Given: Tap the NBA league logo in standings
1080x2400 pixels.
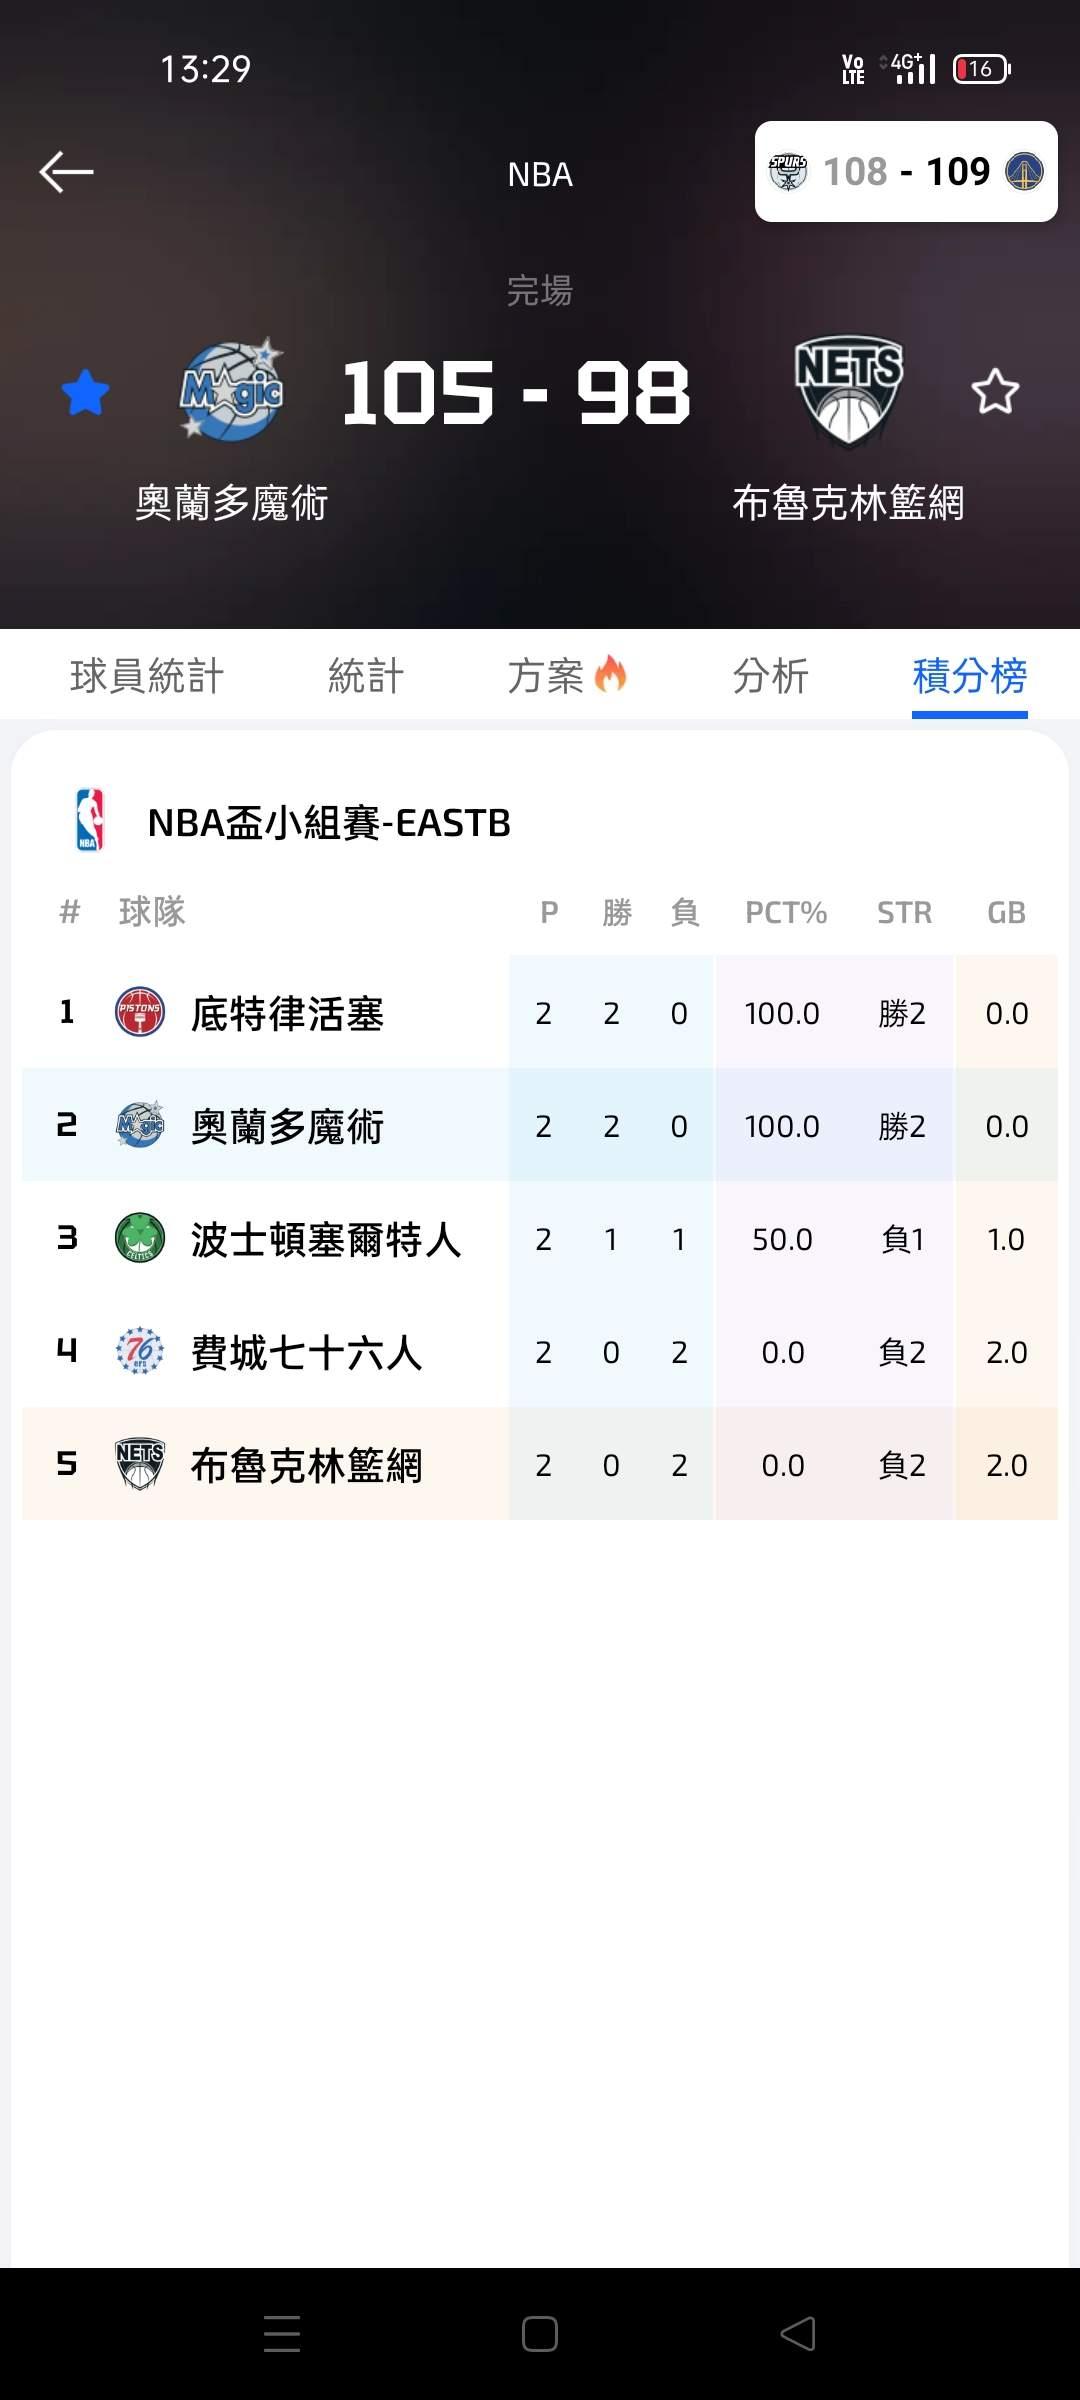Looking at the screenshot, I should [x=90, y=821].
